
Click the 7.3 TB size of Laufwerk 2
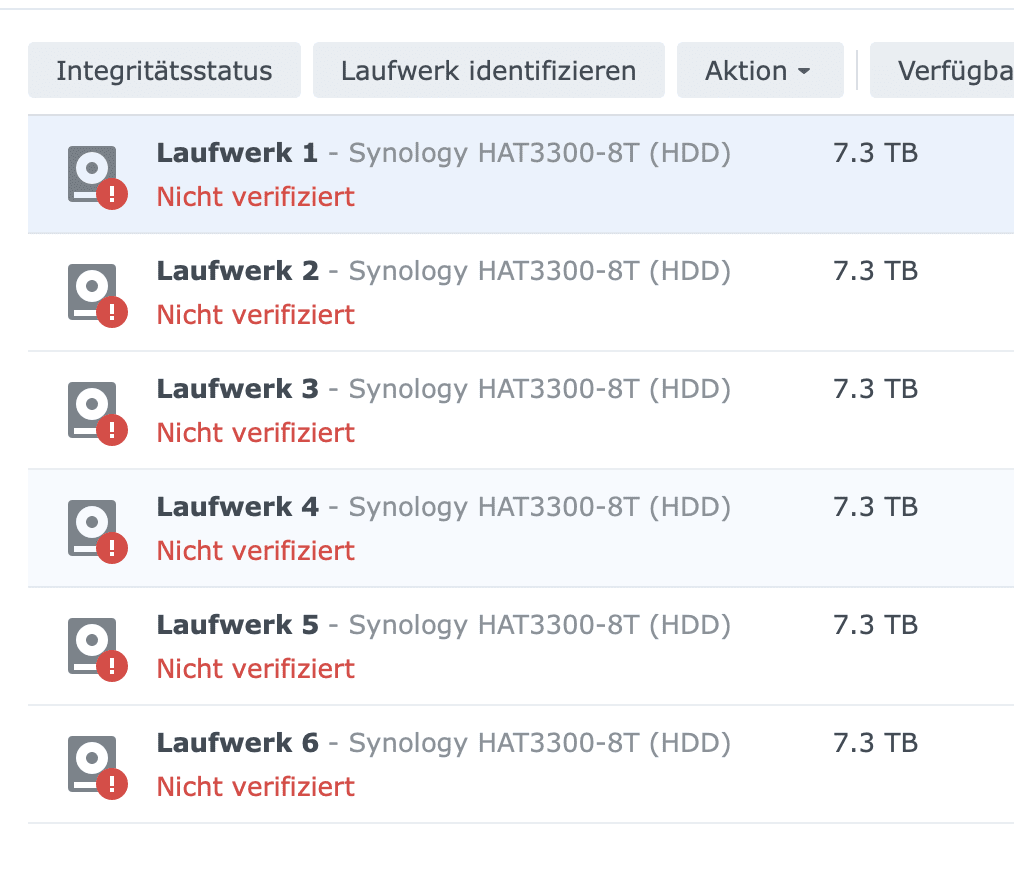tap(875, 271)
